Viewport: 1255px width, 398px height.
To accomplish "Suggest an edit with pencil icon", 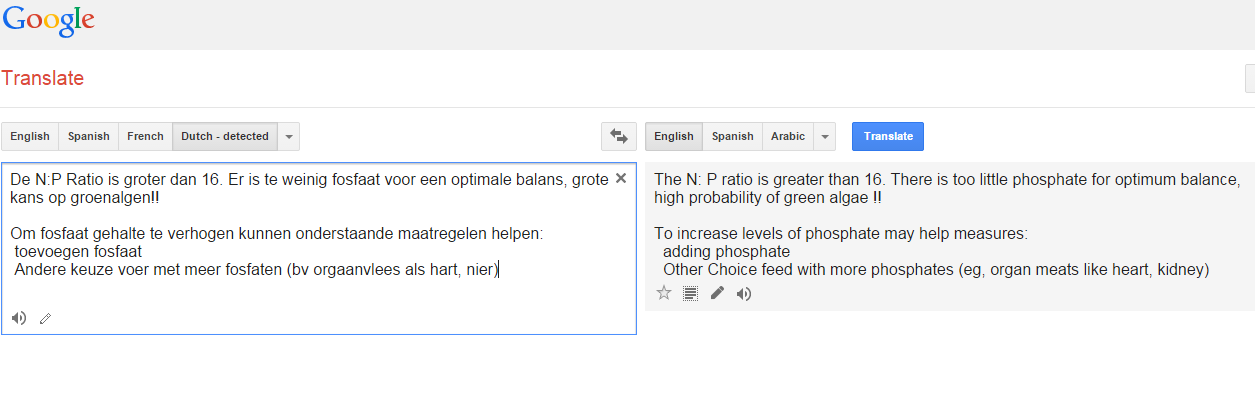I will pyautogui.click(x=717, y=293).
